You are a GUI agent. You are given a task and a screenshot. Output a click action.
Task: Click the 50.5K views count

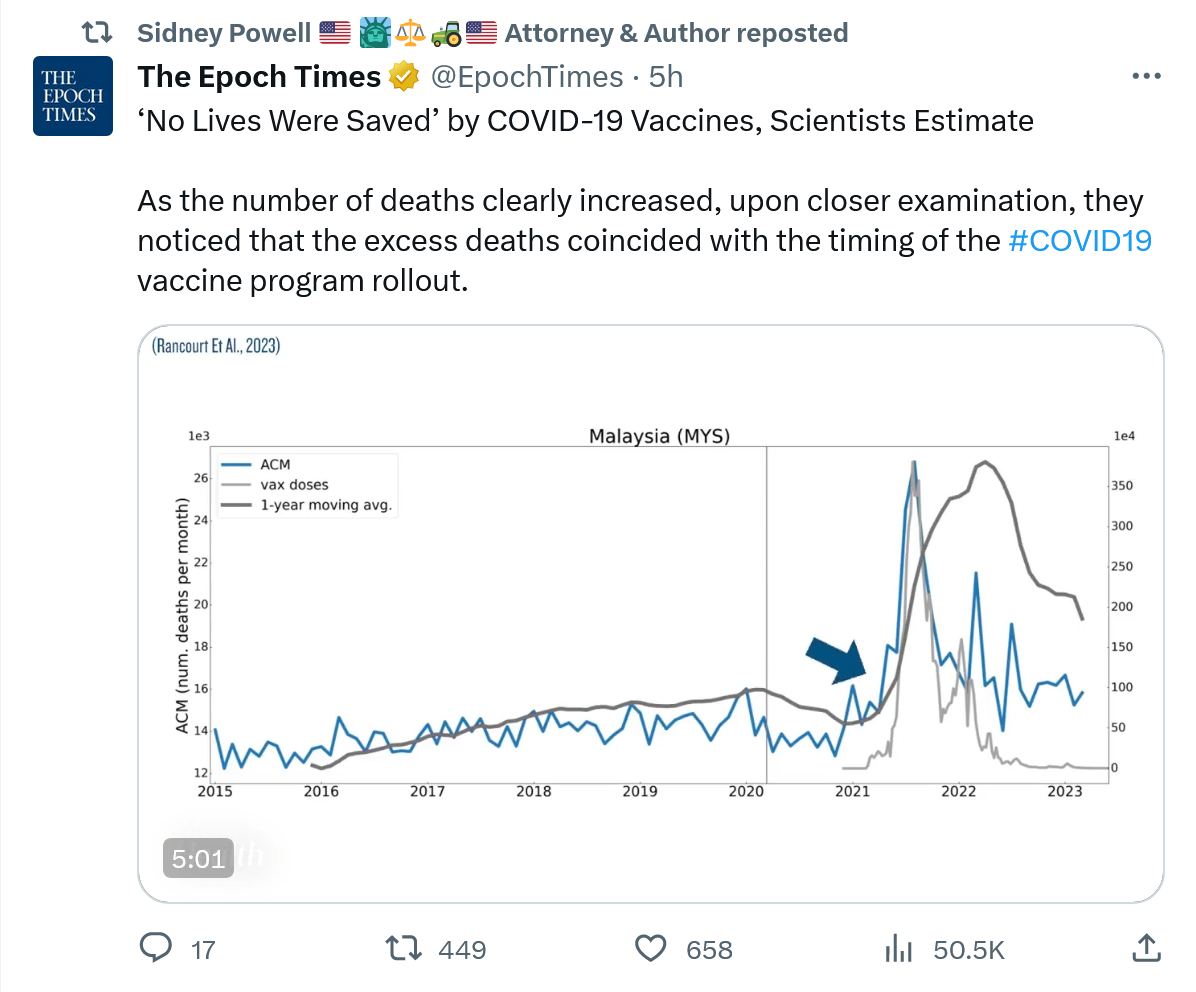point(968,949)
